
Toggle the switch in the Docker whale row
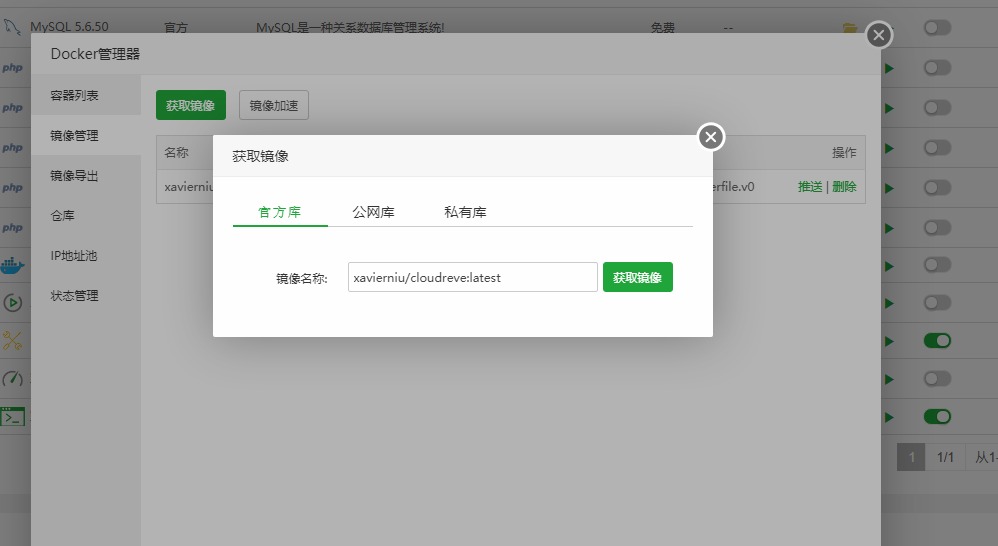(x=938, y=265)
